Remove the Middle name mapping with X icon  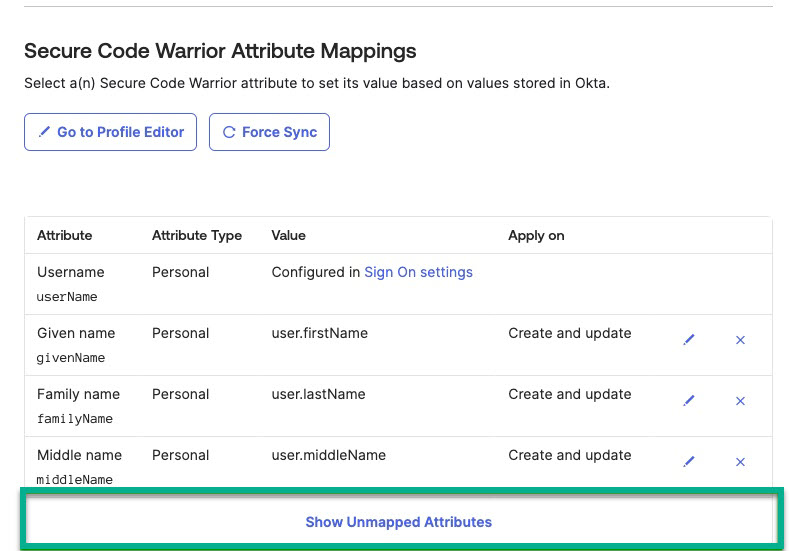[740, 462]
